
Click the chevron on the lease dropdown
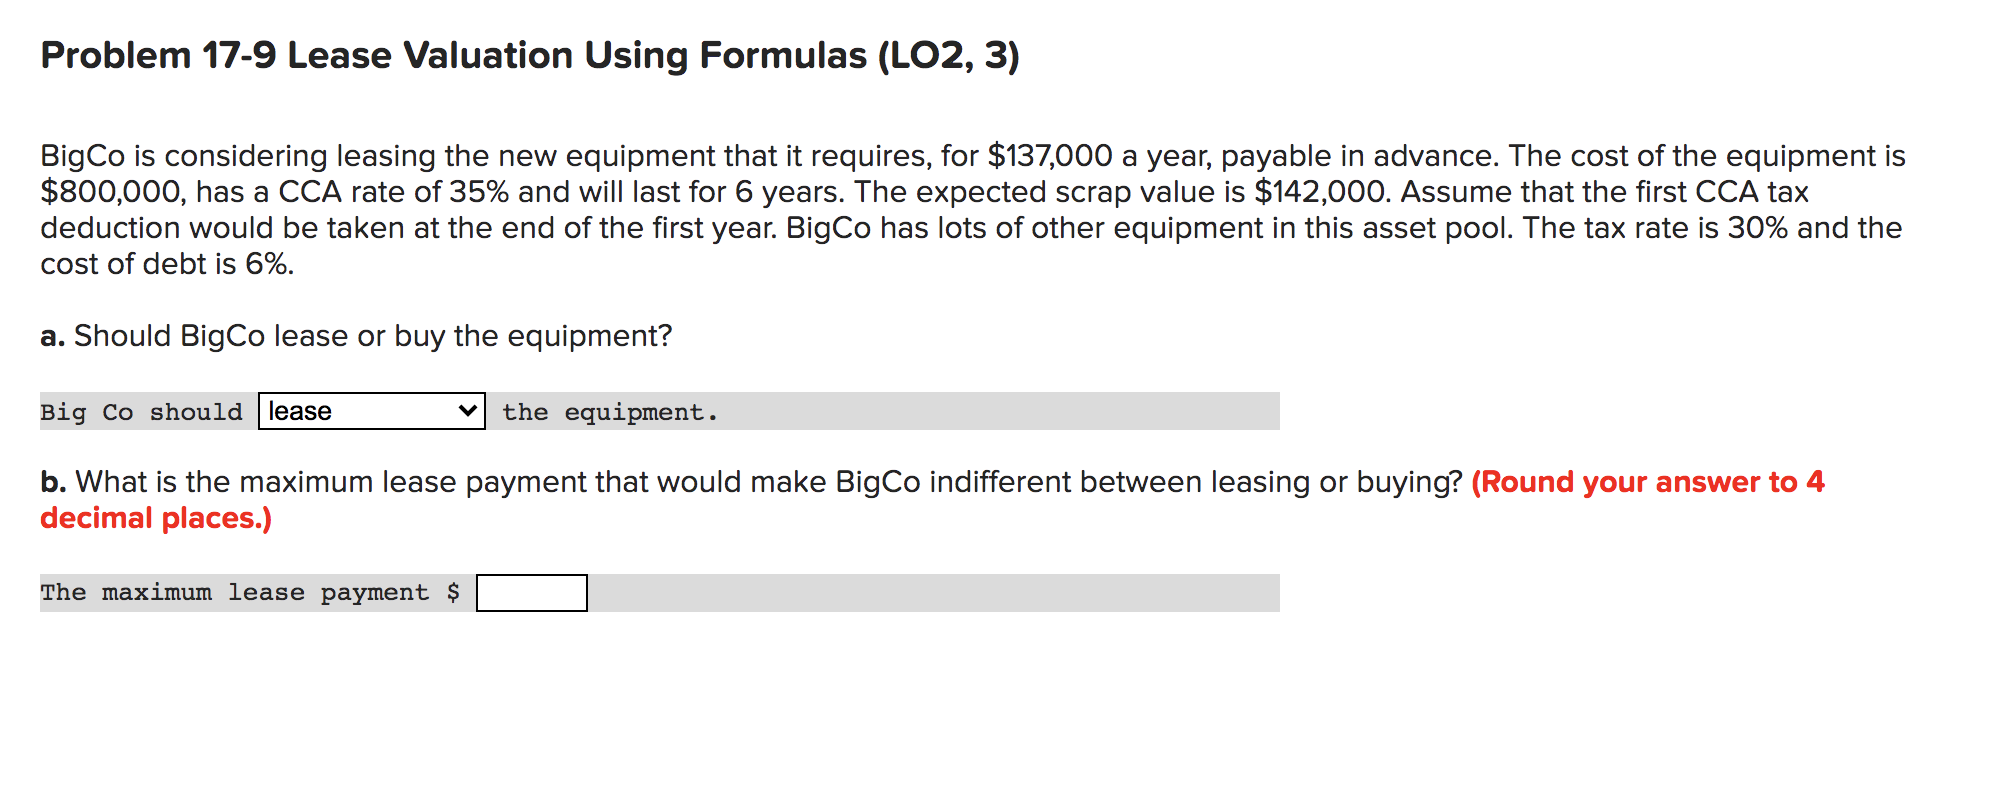click(x=466, y=411)
